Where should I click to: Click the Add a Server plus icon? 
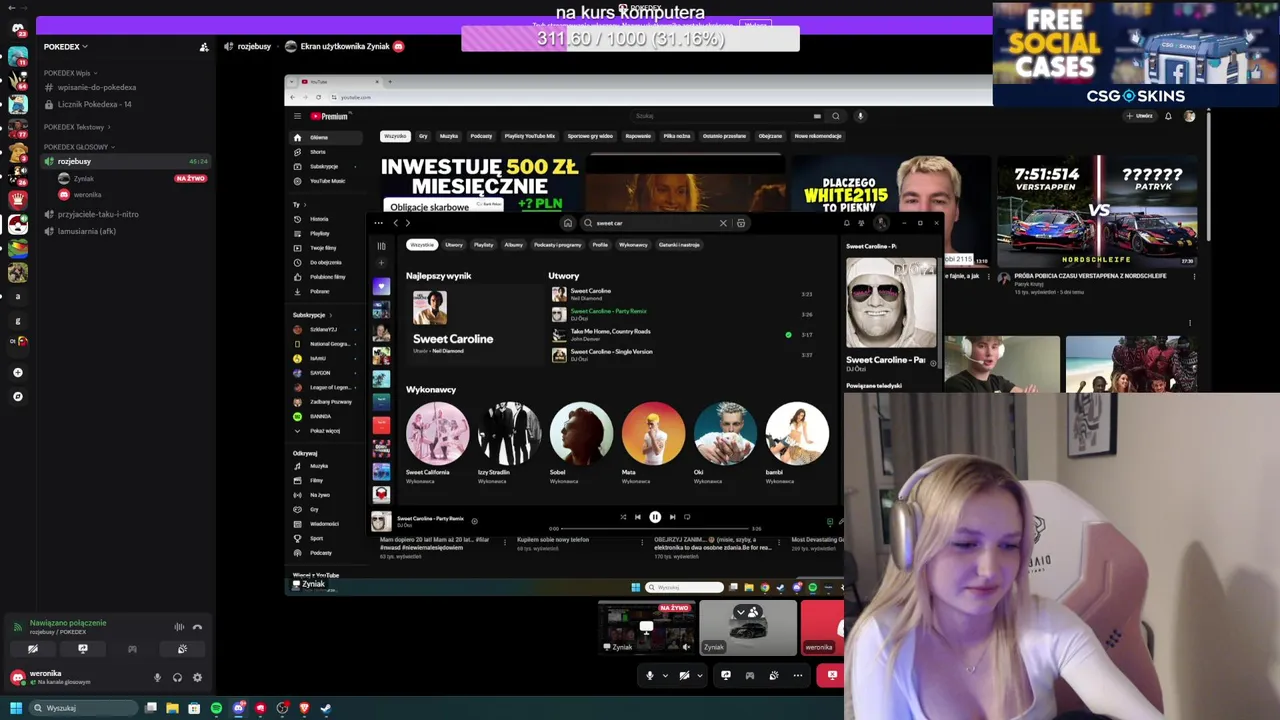click(17, 372)
